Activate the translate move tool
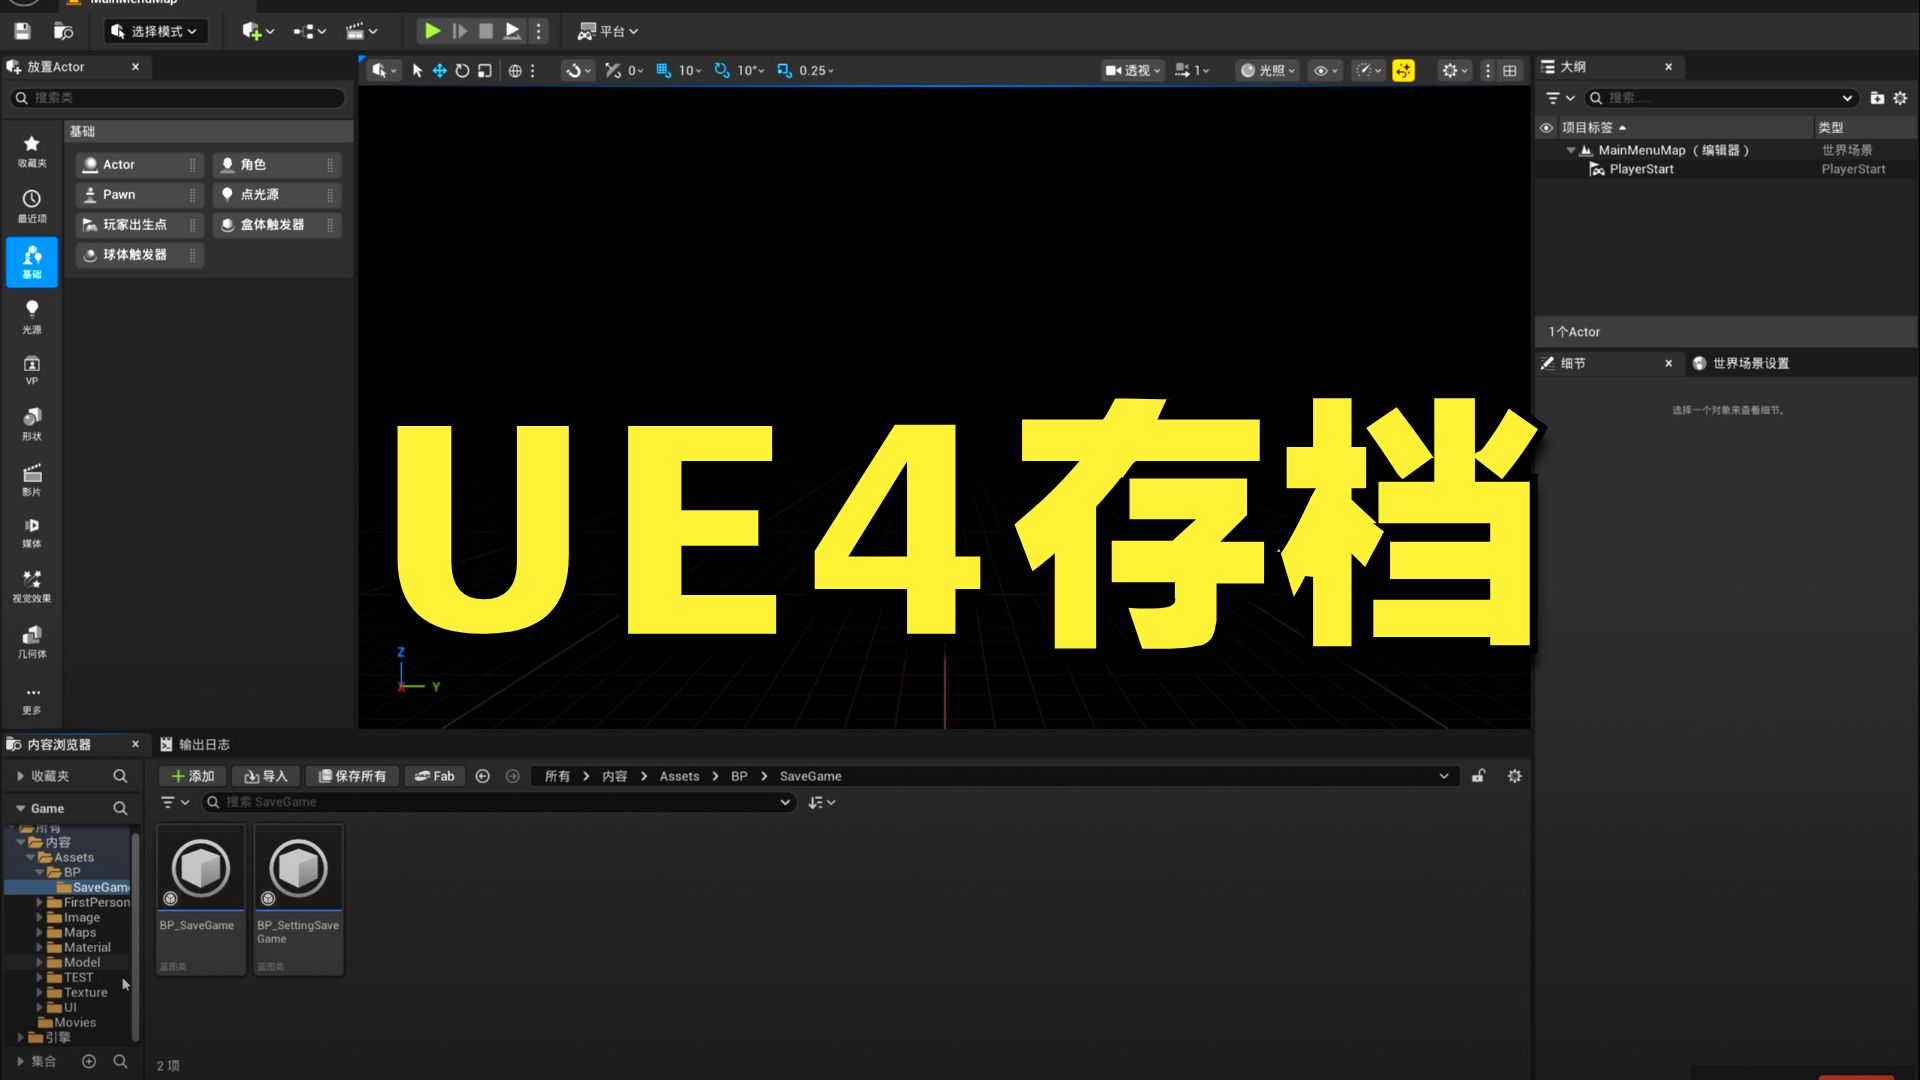The width and height of the screenshot is (1920, 1080). pyautogui.click(x=439, y=71)
